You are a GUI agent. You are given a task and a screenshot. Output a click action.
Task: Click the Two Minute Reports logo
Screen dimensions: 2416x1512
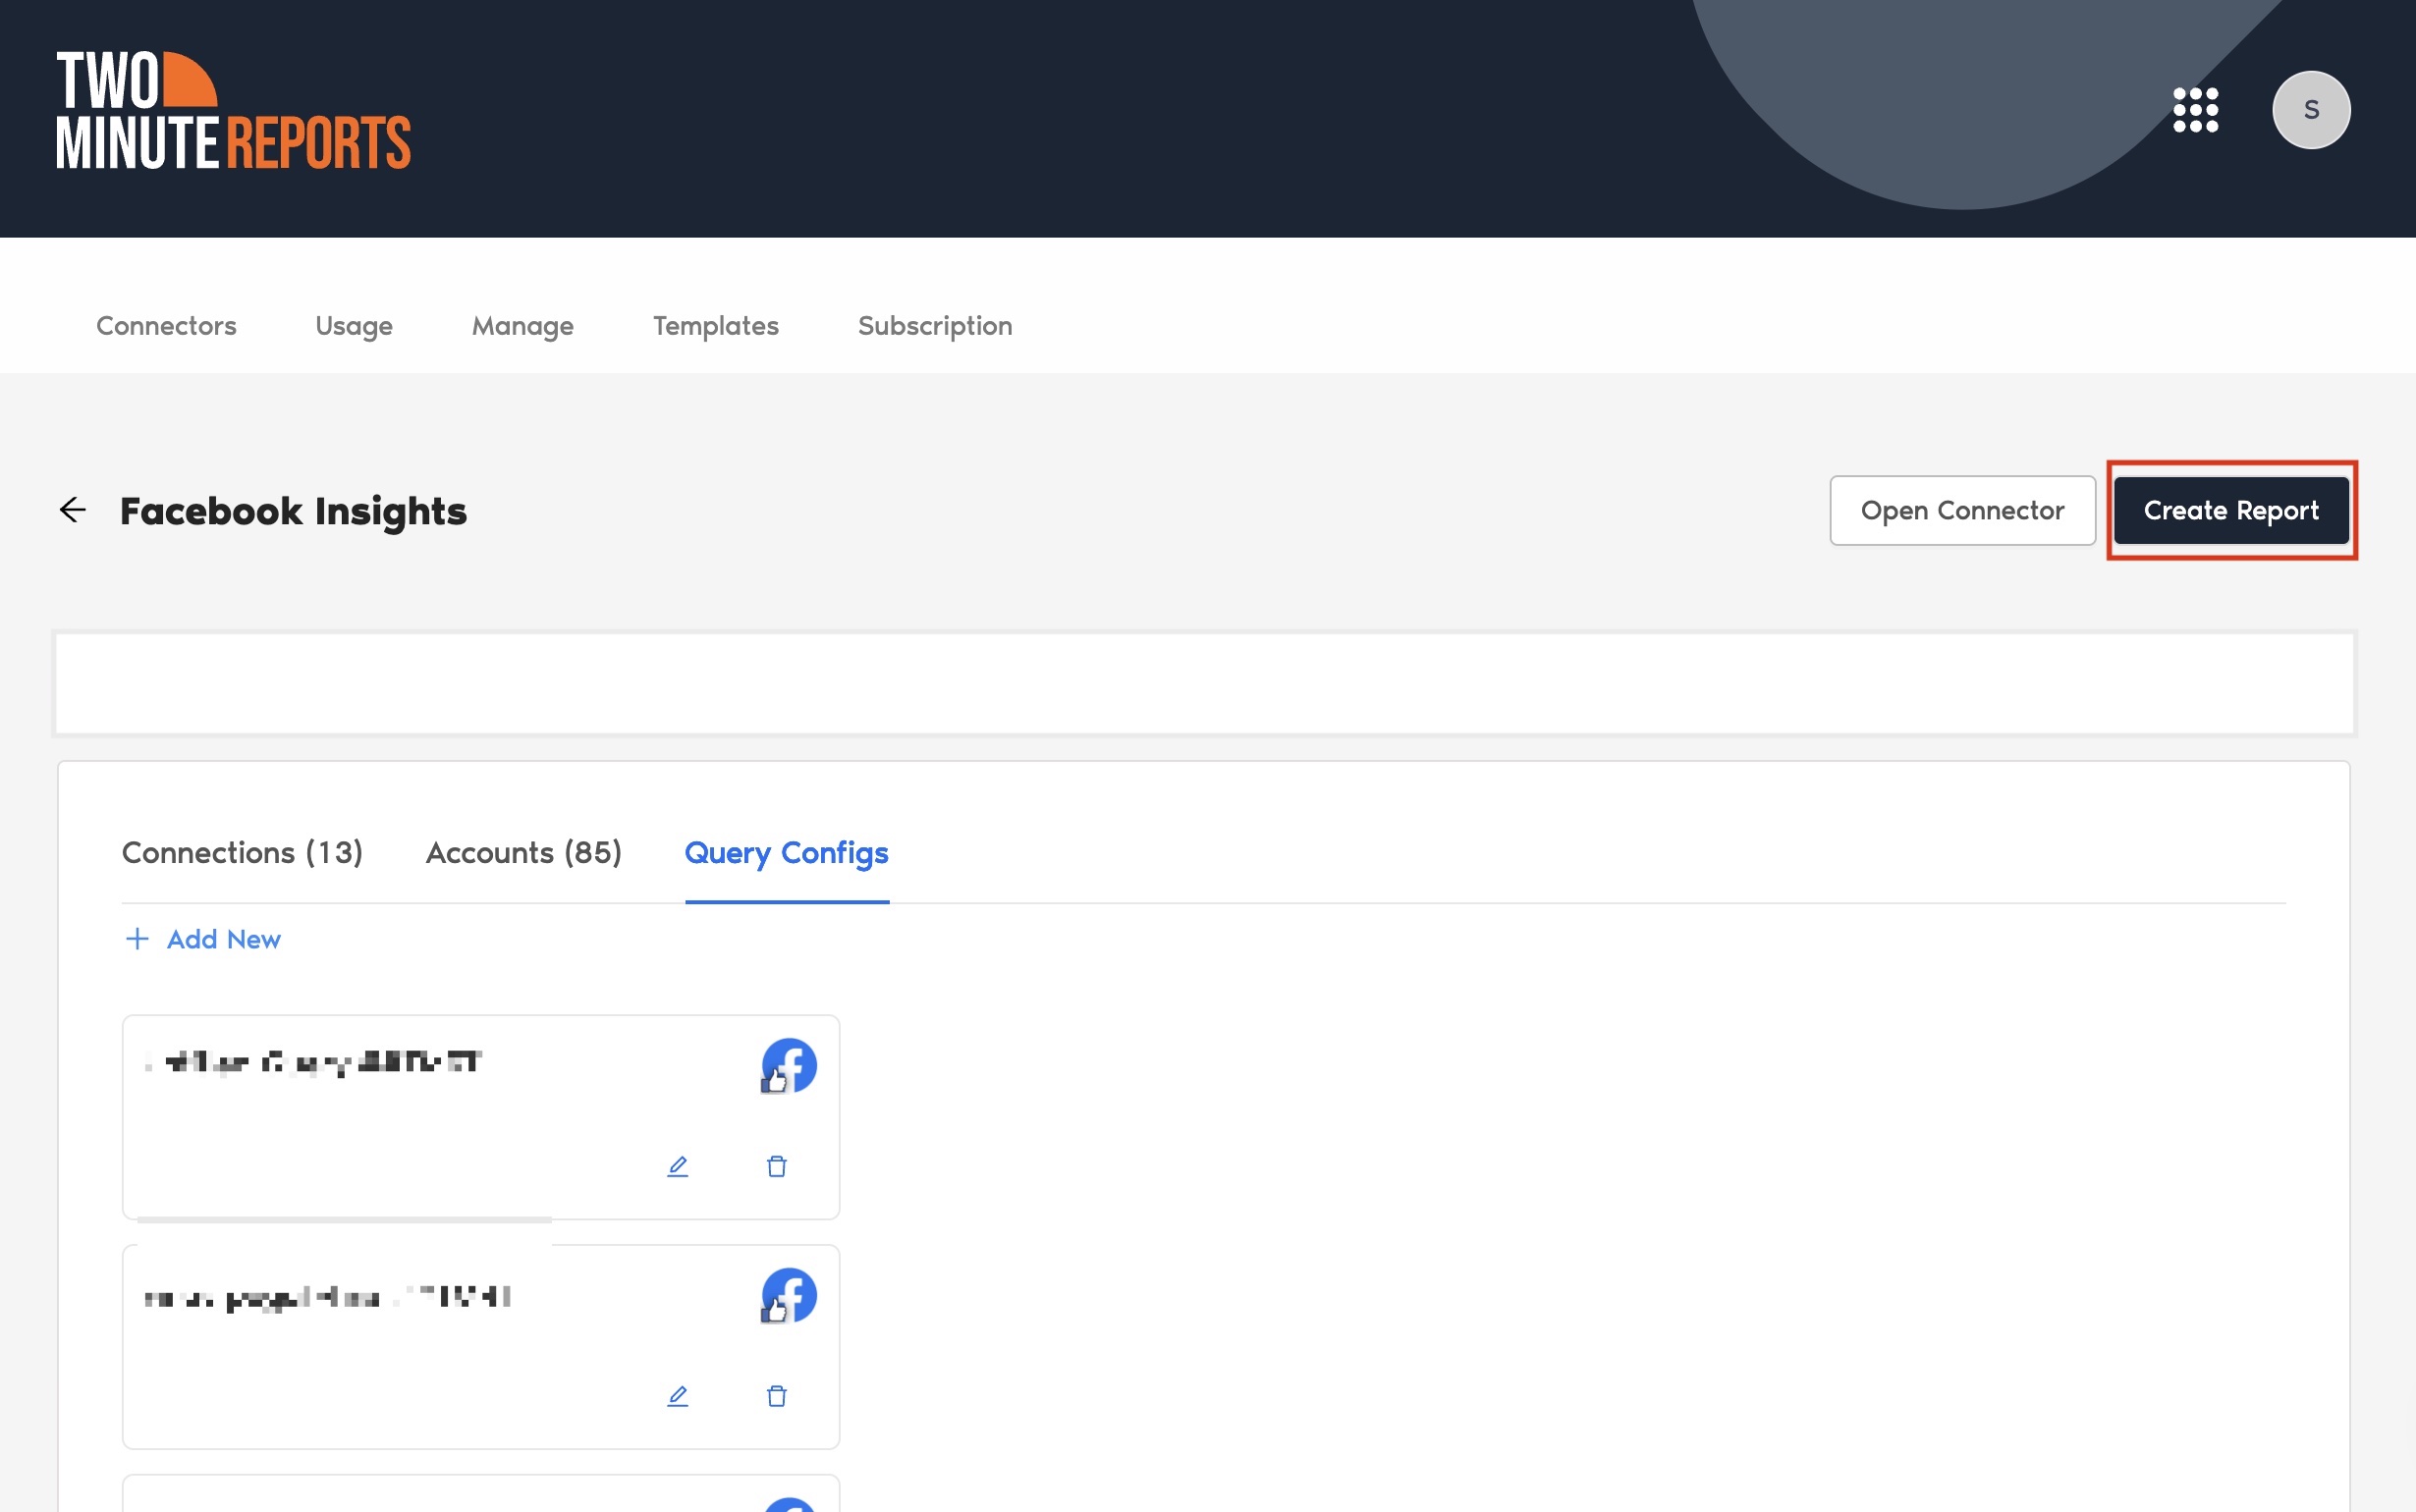point(234,110)
